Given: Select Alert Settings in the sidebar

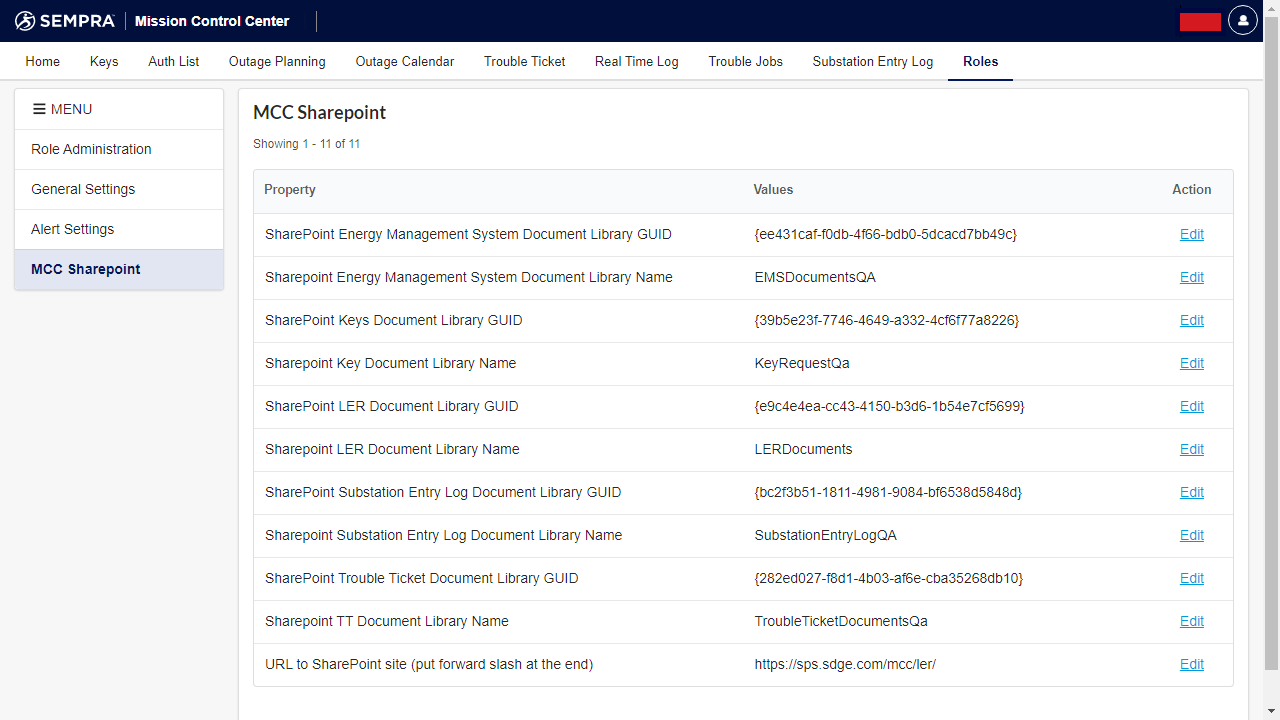Looking at the screenshot, I should [72, 229].
